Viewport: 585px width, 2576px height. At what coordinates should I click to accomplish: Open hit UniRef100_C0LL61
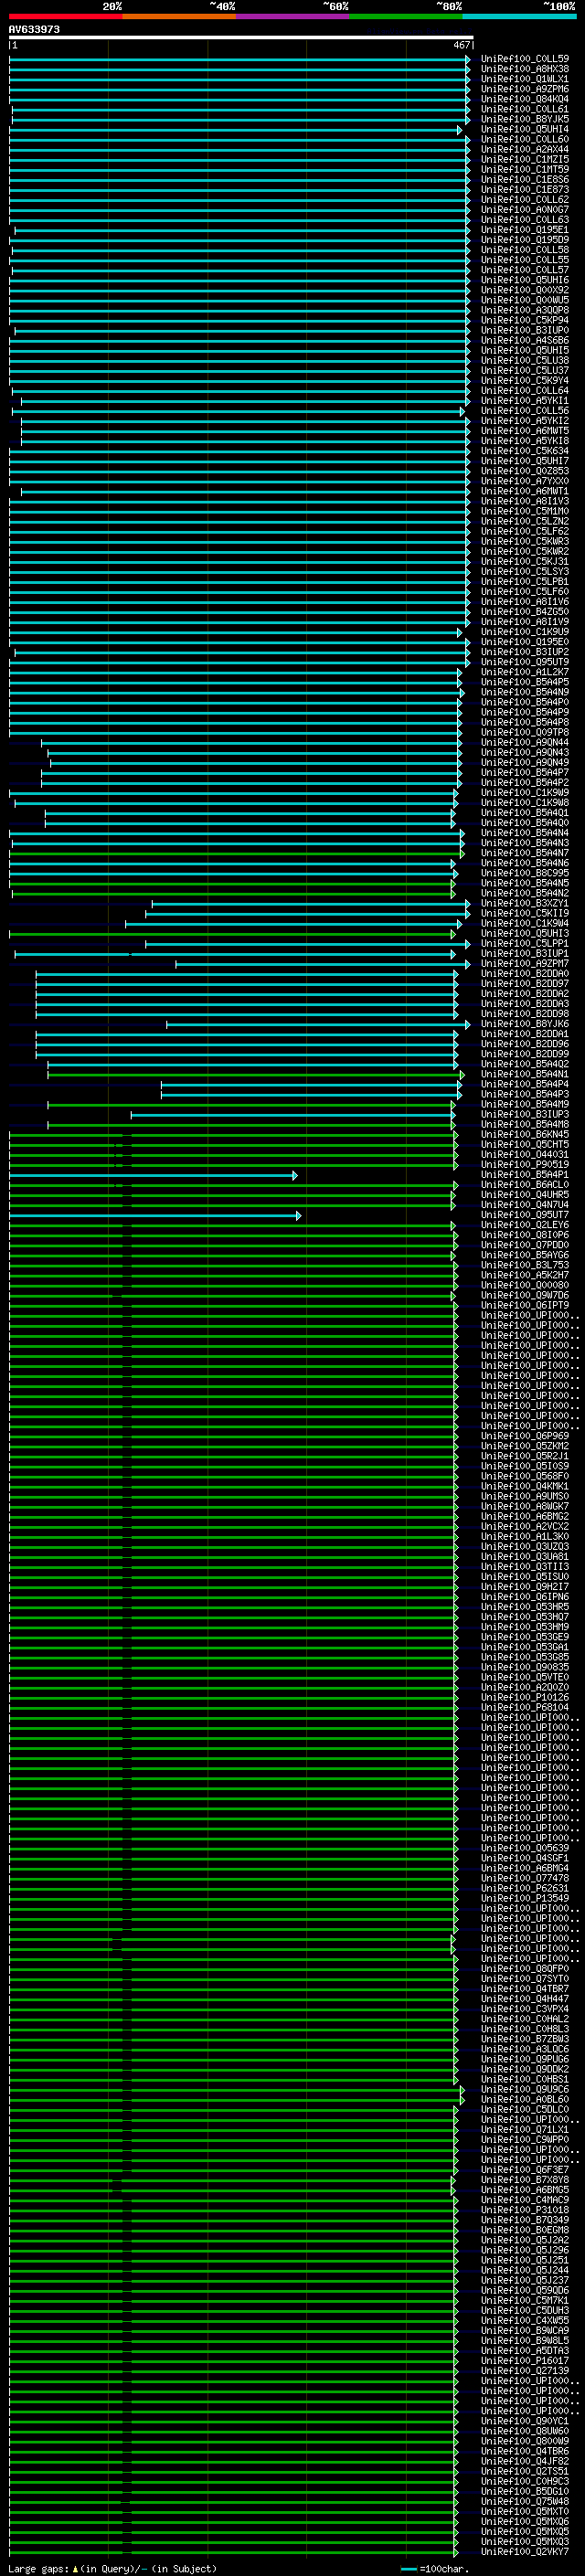pos(525,109)
